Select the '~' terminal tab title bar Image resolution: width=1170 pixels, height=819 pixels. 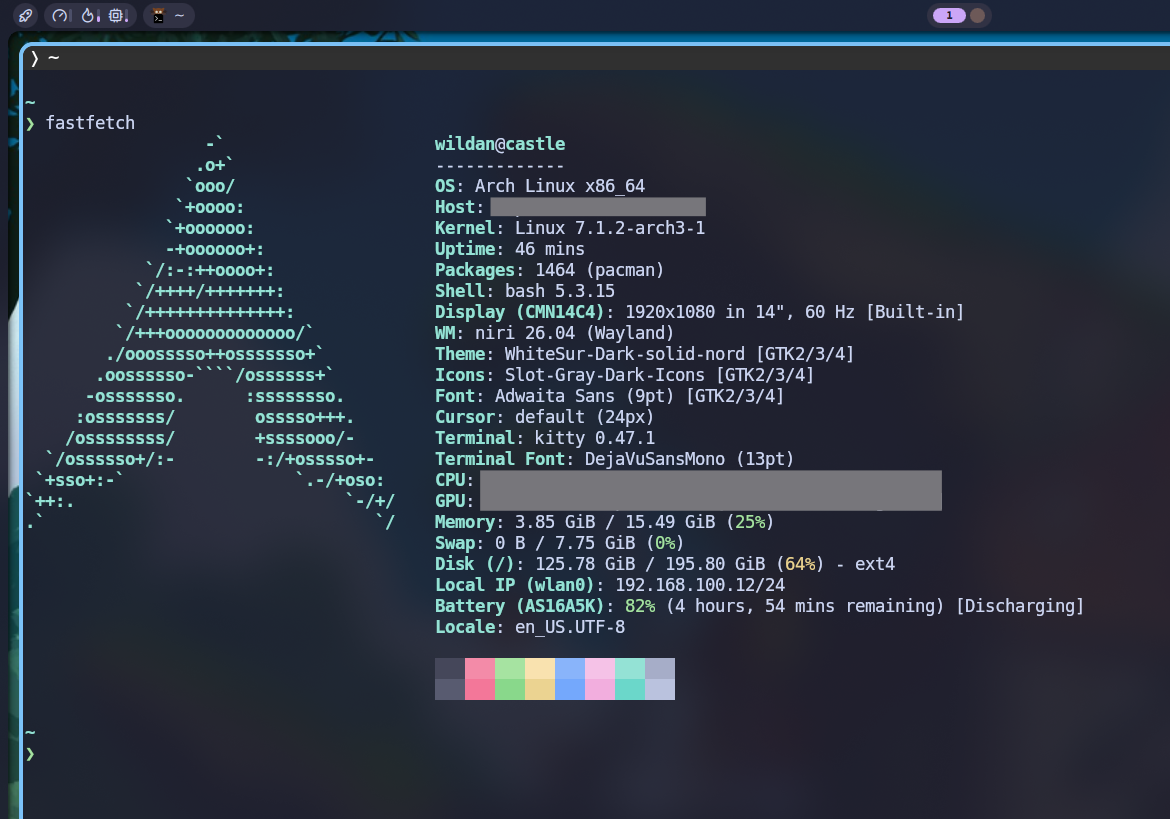click(x=595, y=58)
